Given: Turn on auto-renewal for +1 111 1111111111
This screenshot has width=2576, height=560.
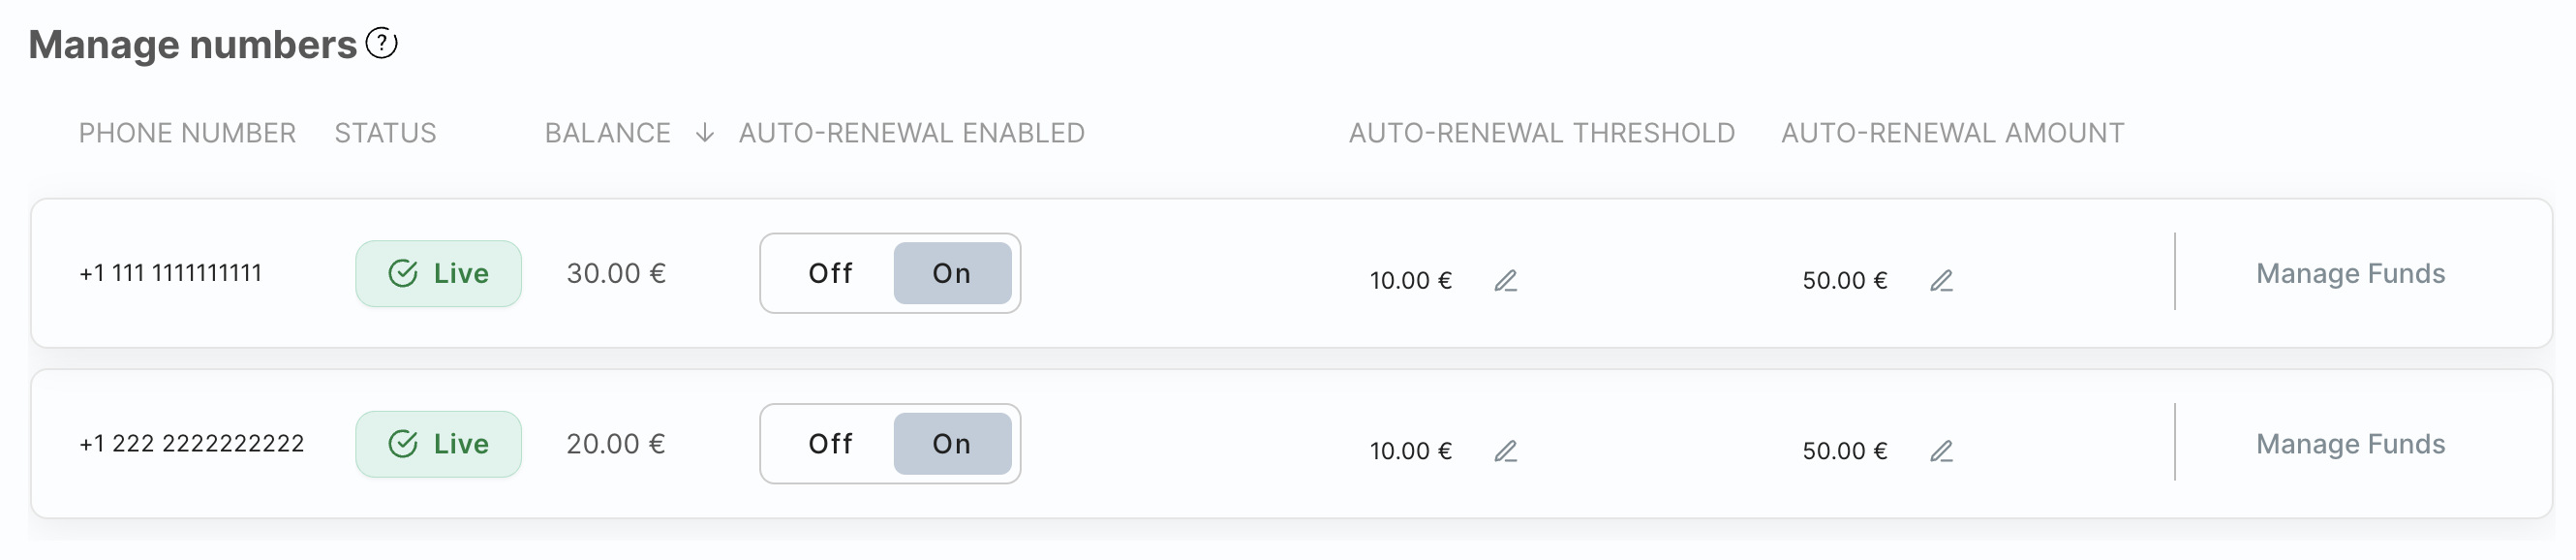Looking at the screenshot, I should [x=951, y=274].
